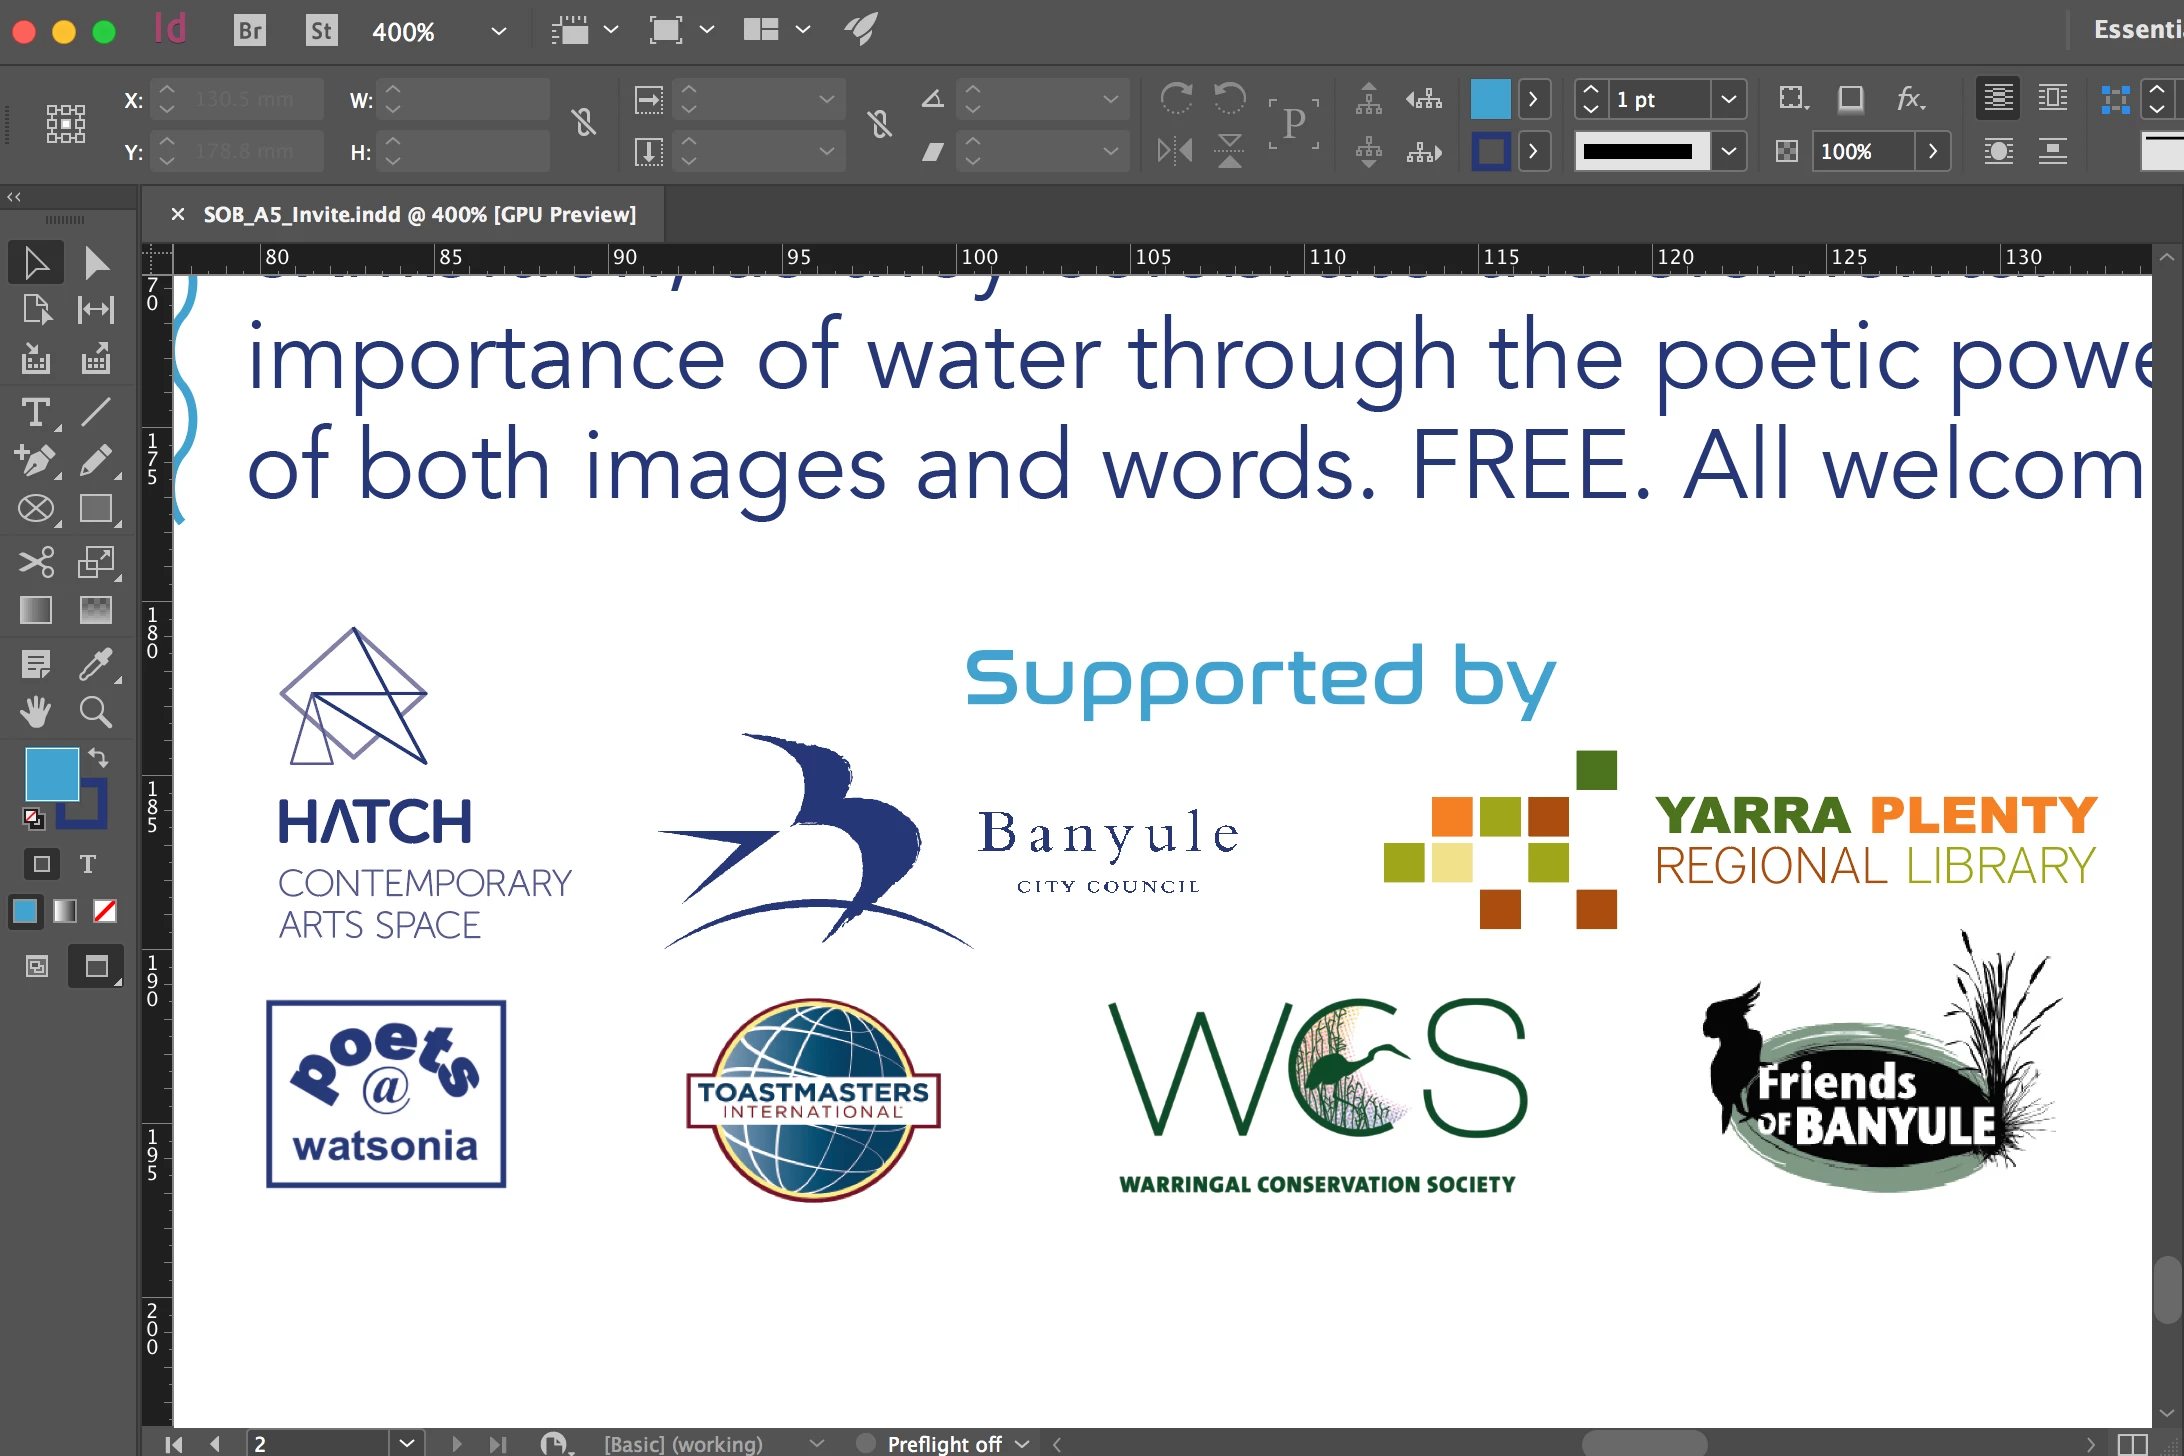Select the Direct Selection tool

[96, 263]
